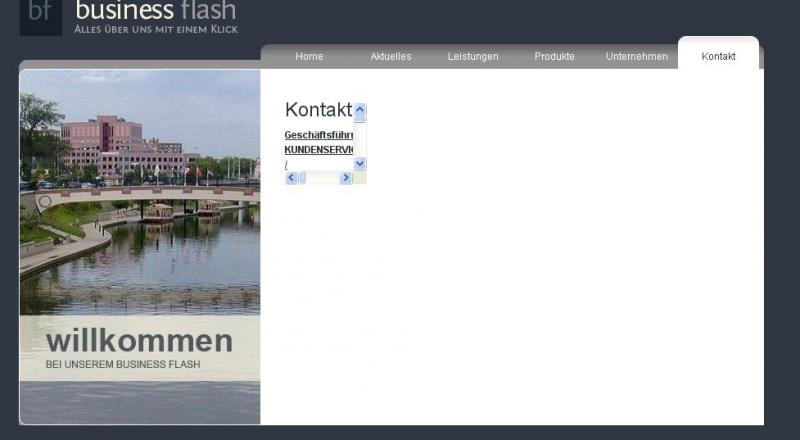800x440 pixels.
Task: Go to the Leistungen tab
Action: [x=473, y=57]
